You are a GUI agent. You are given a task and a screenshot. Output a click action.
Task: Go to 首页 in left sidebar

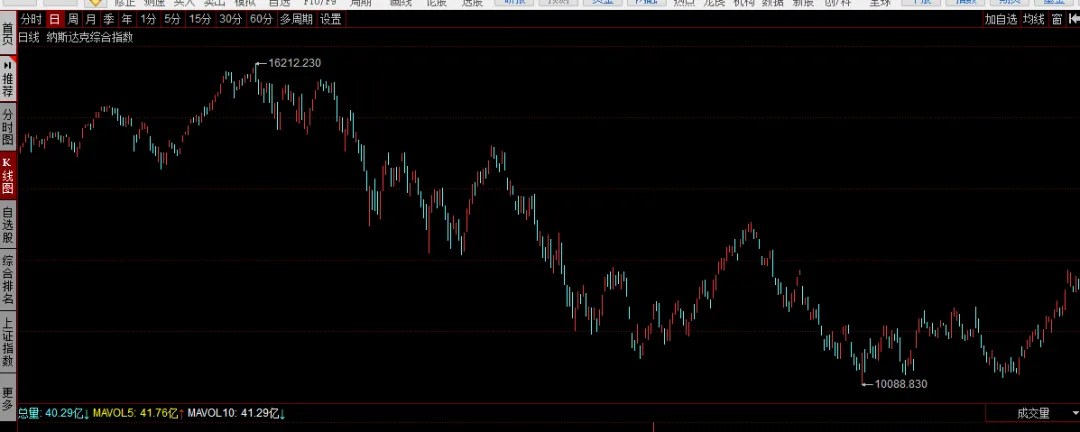pyautogui.click(x=8, y=34)
